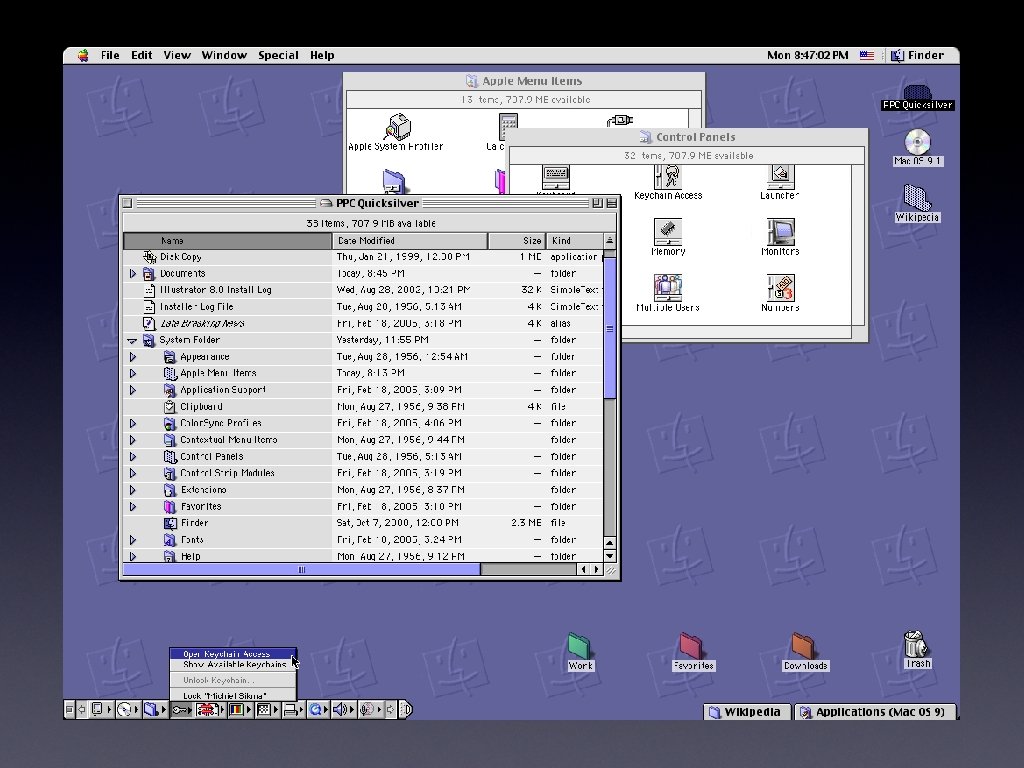Collapse the Control Strip using its end tab
The width and height of the screenshot is (1024, 768).
tap(406, 710)
